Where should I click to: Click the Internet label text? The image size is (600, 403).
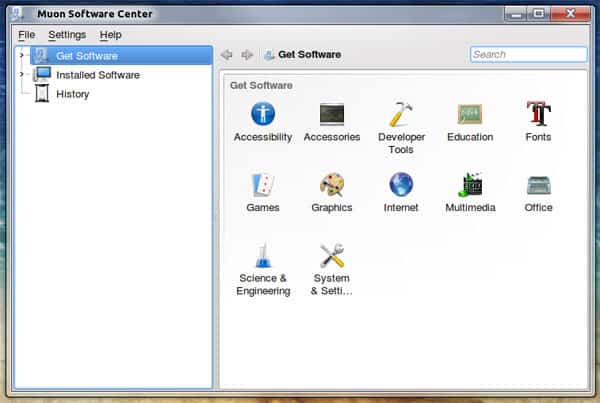(401, 207)
